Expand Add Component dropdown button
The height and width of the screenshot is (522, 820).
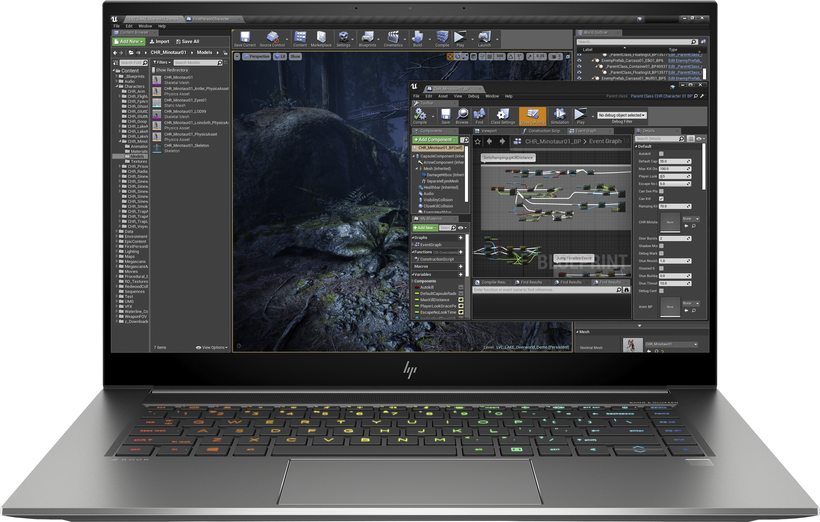coord(435,140)
